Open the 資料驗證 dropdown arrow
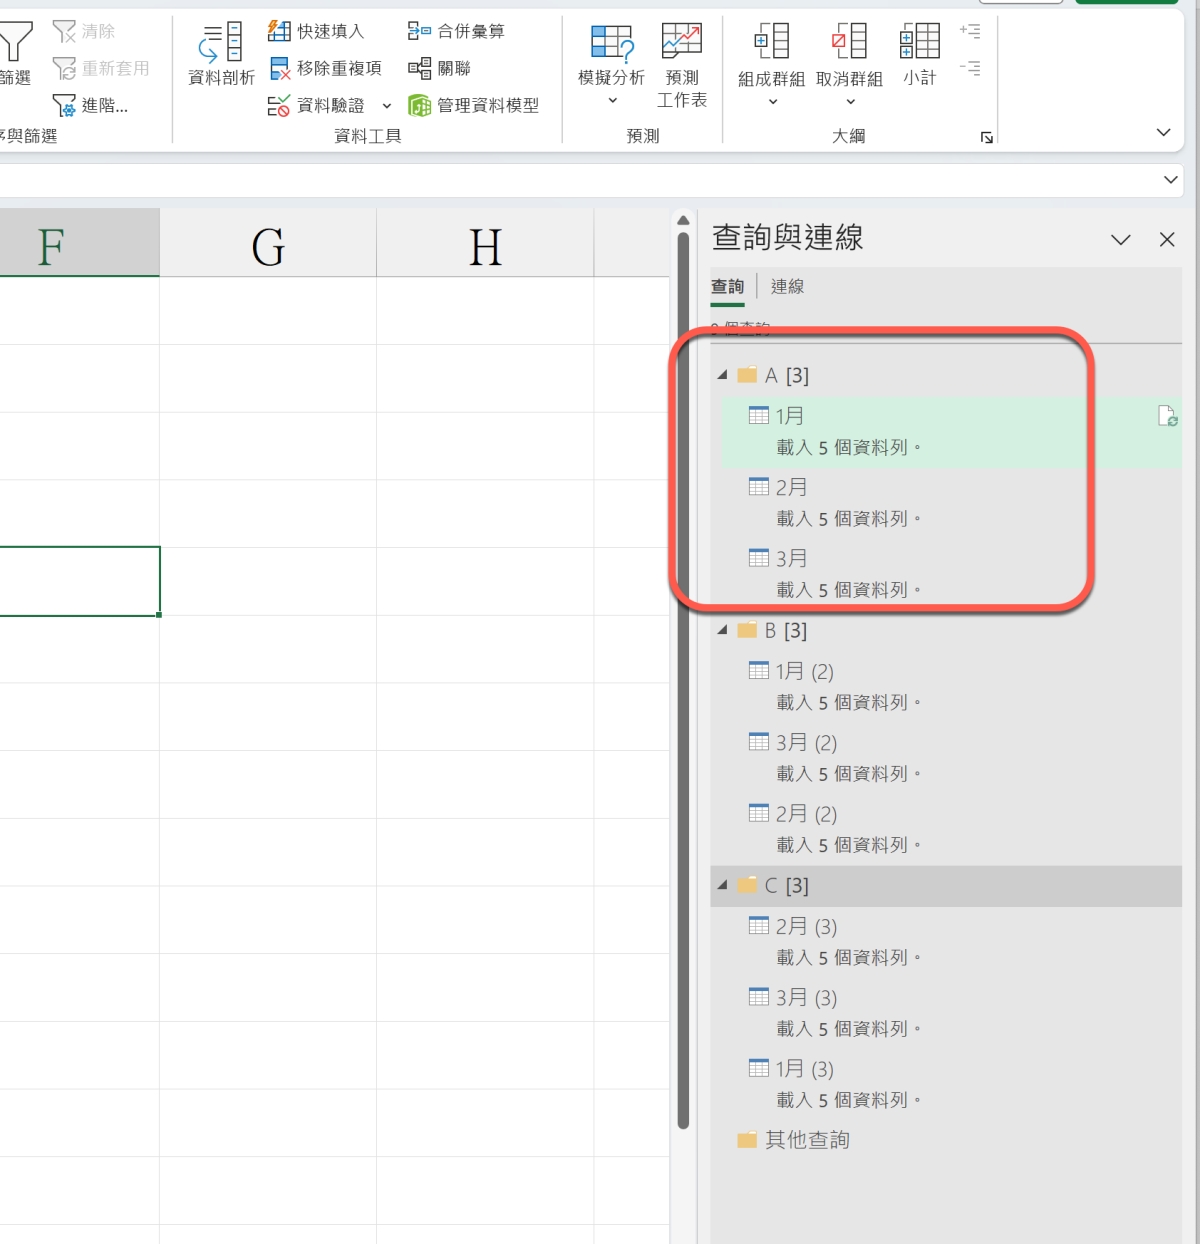Image resolution: width=1200 pixels, height=1244 pixels. pyautogui.click(x=387, y=106)
